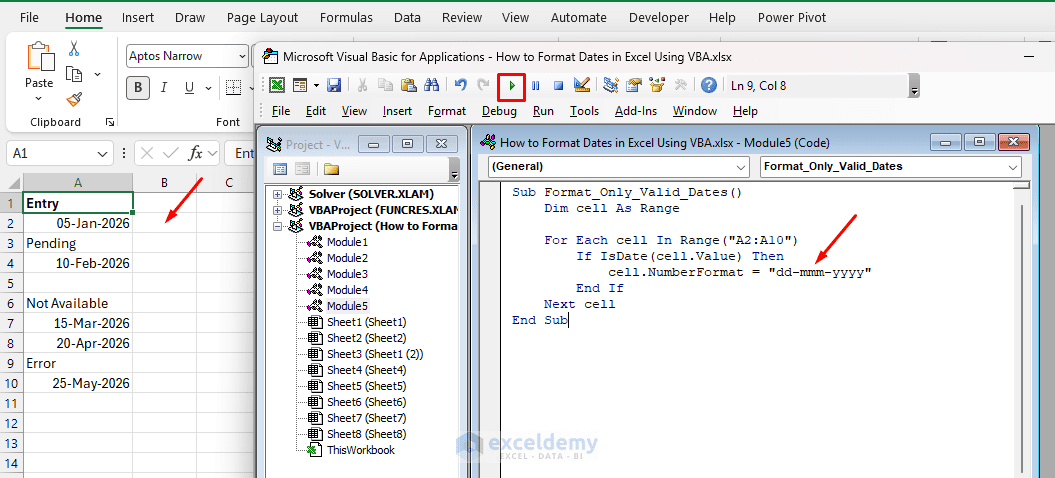
Task: Open VBA Help with the question mark icon
Action: coord(708,86)
